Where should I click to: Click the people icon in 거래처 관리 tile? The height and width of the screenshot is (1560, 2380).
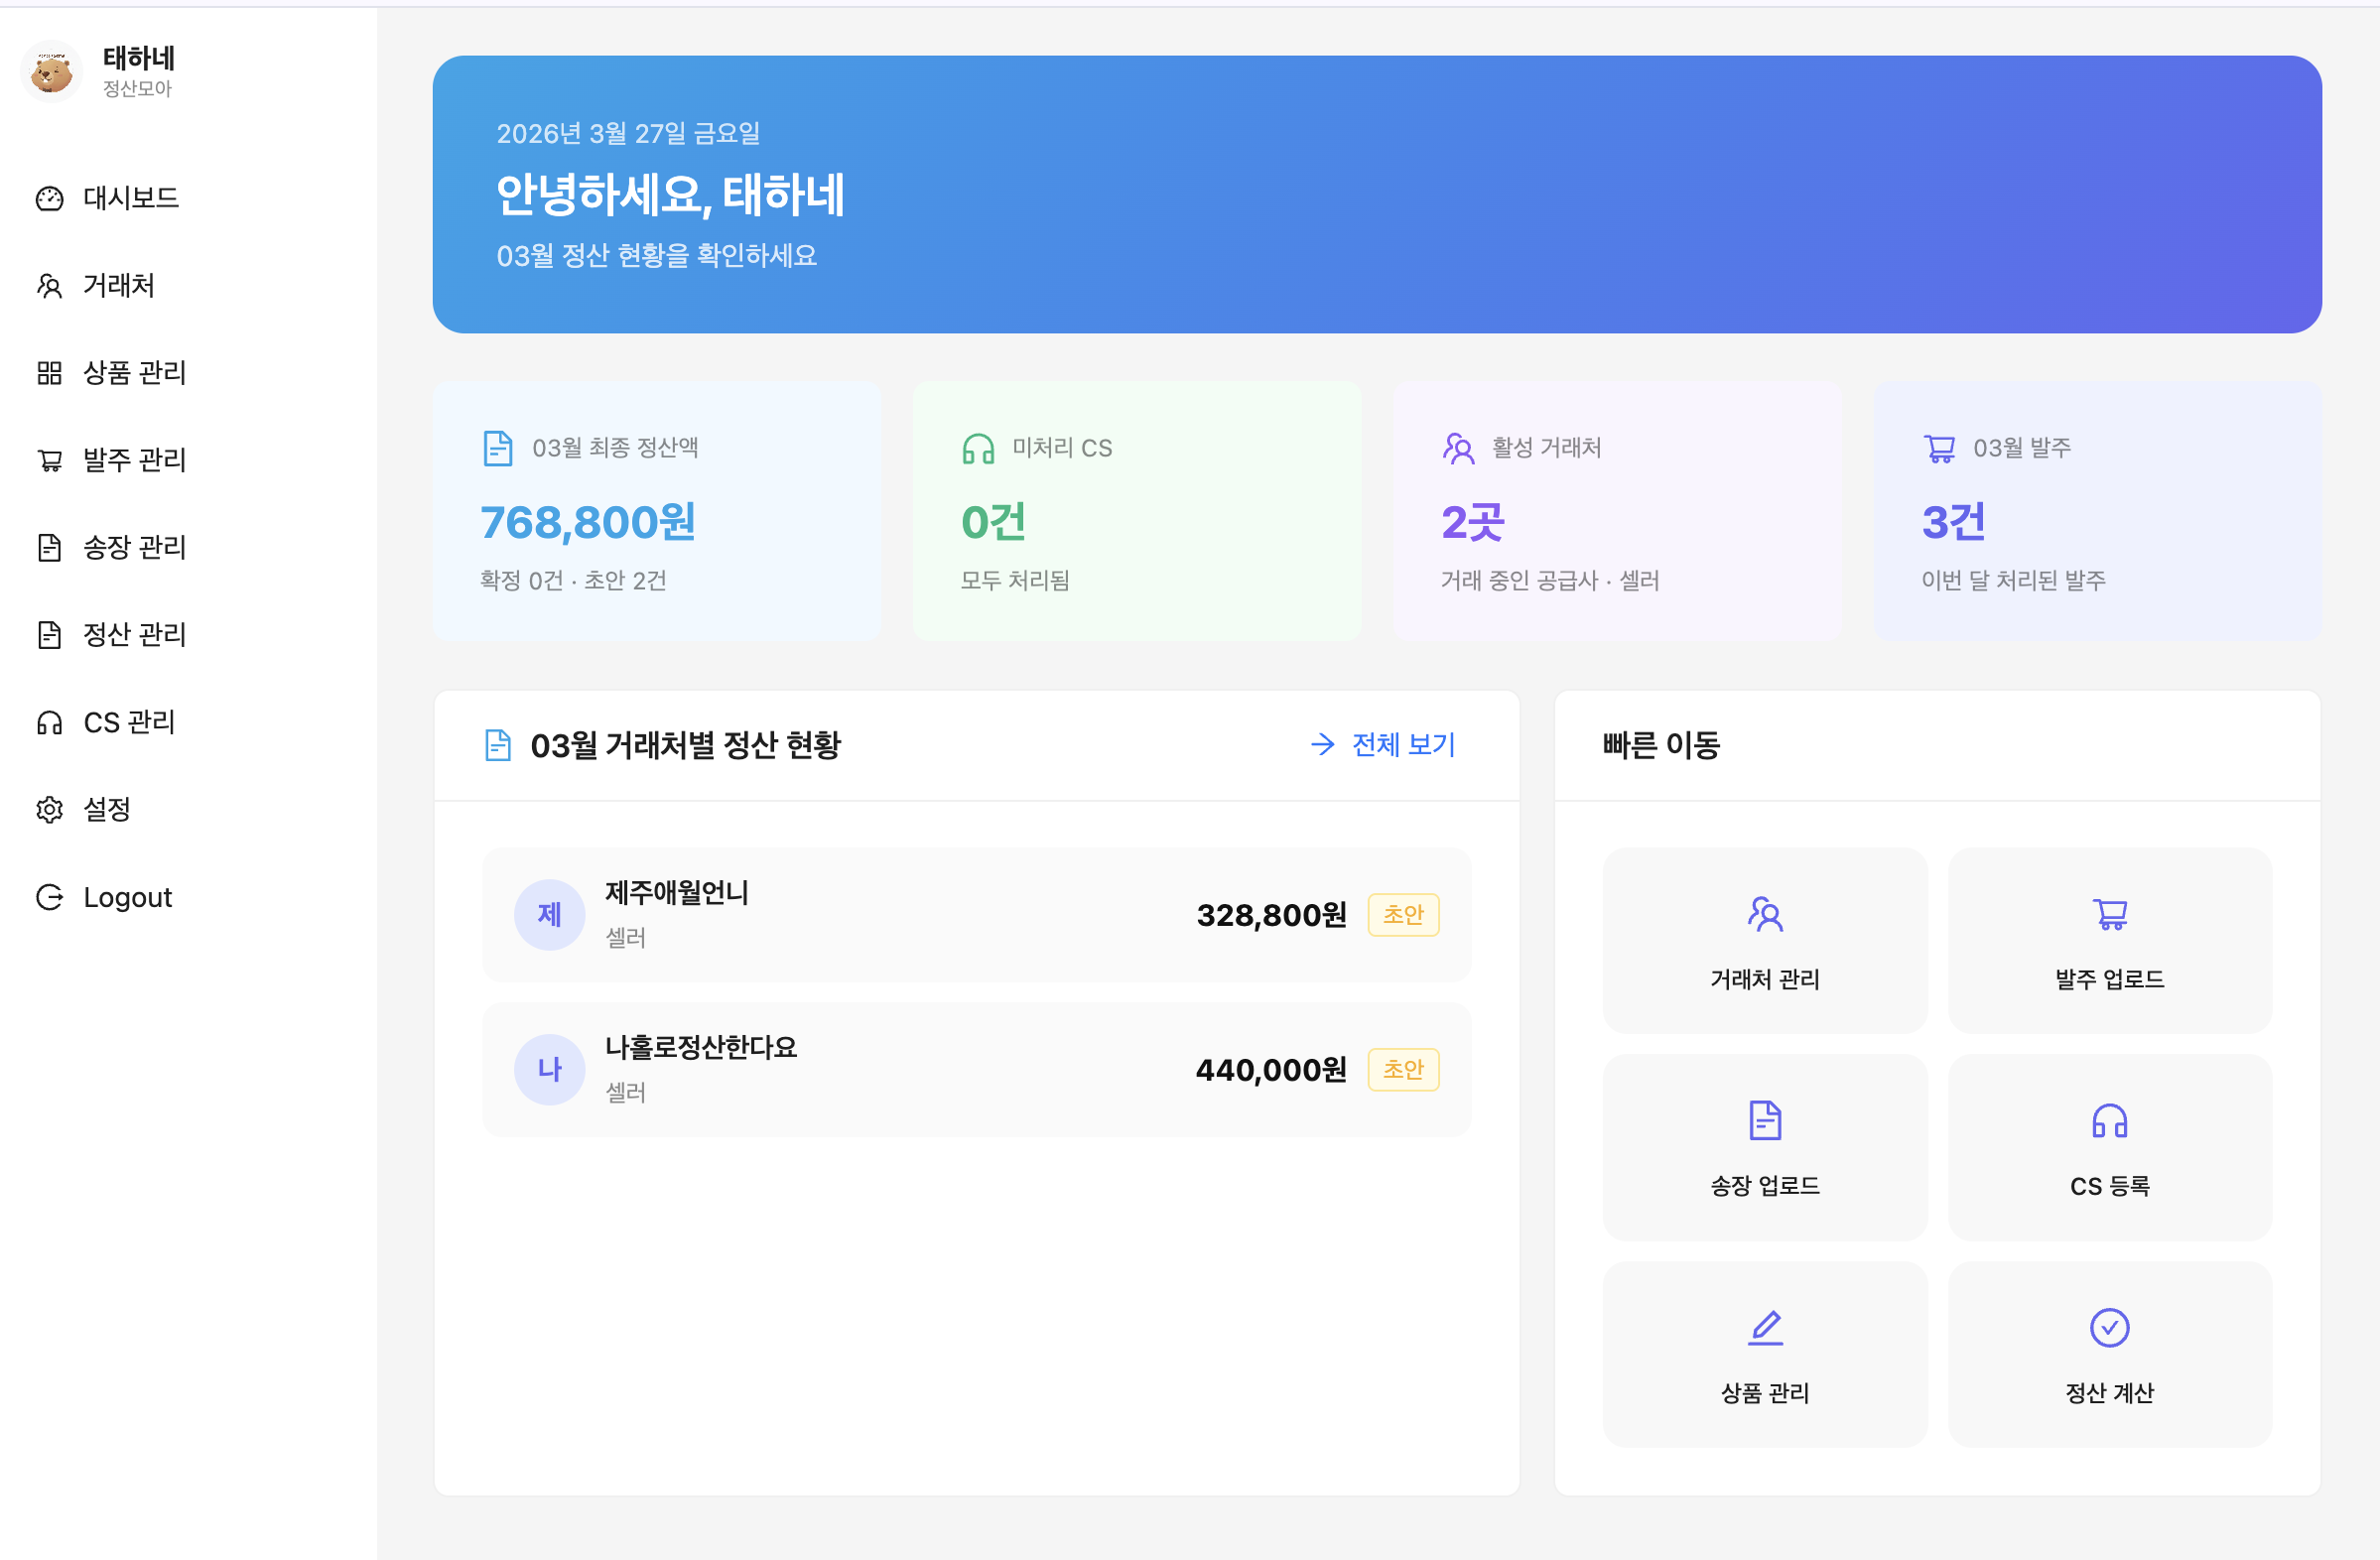[1765, 914]
